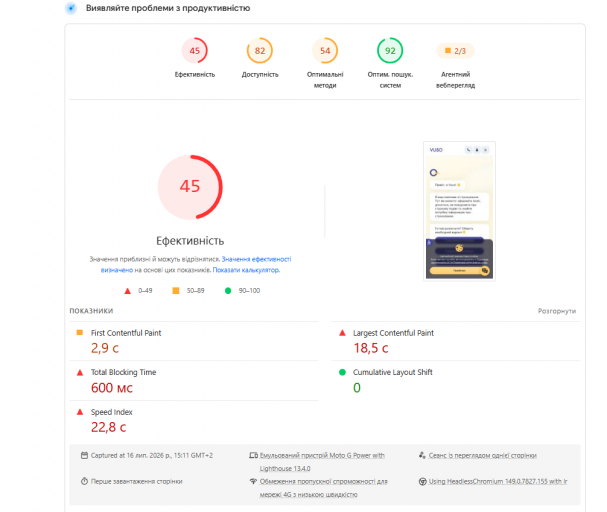The height and width of the screenshot is (512, 607).
Task: Select the Cumulative Layout Shift label
Action: [393, 372]
